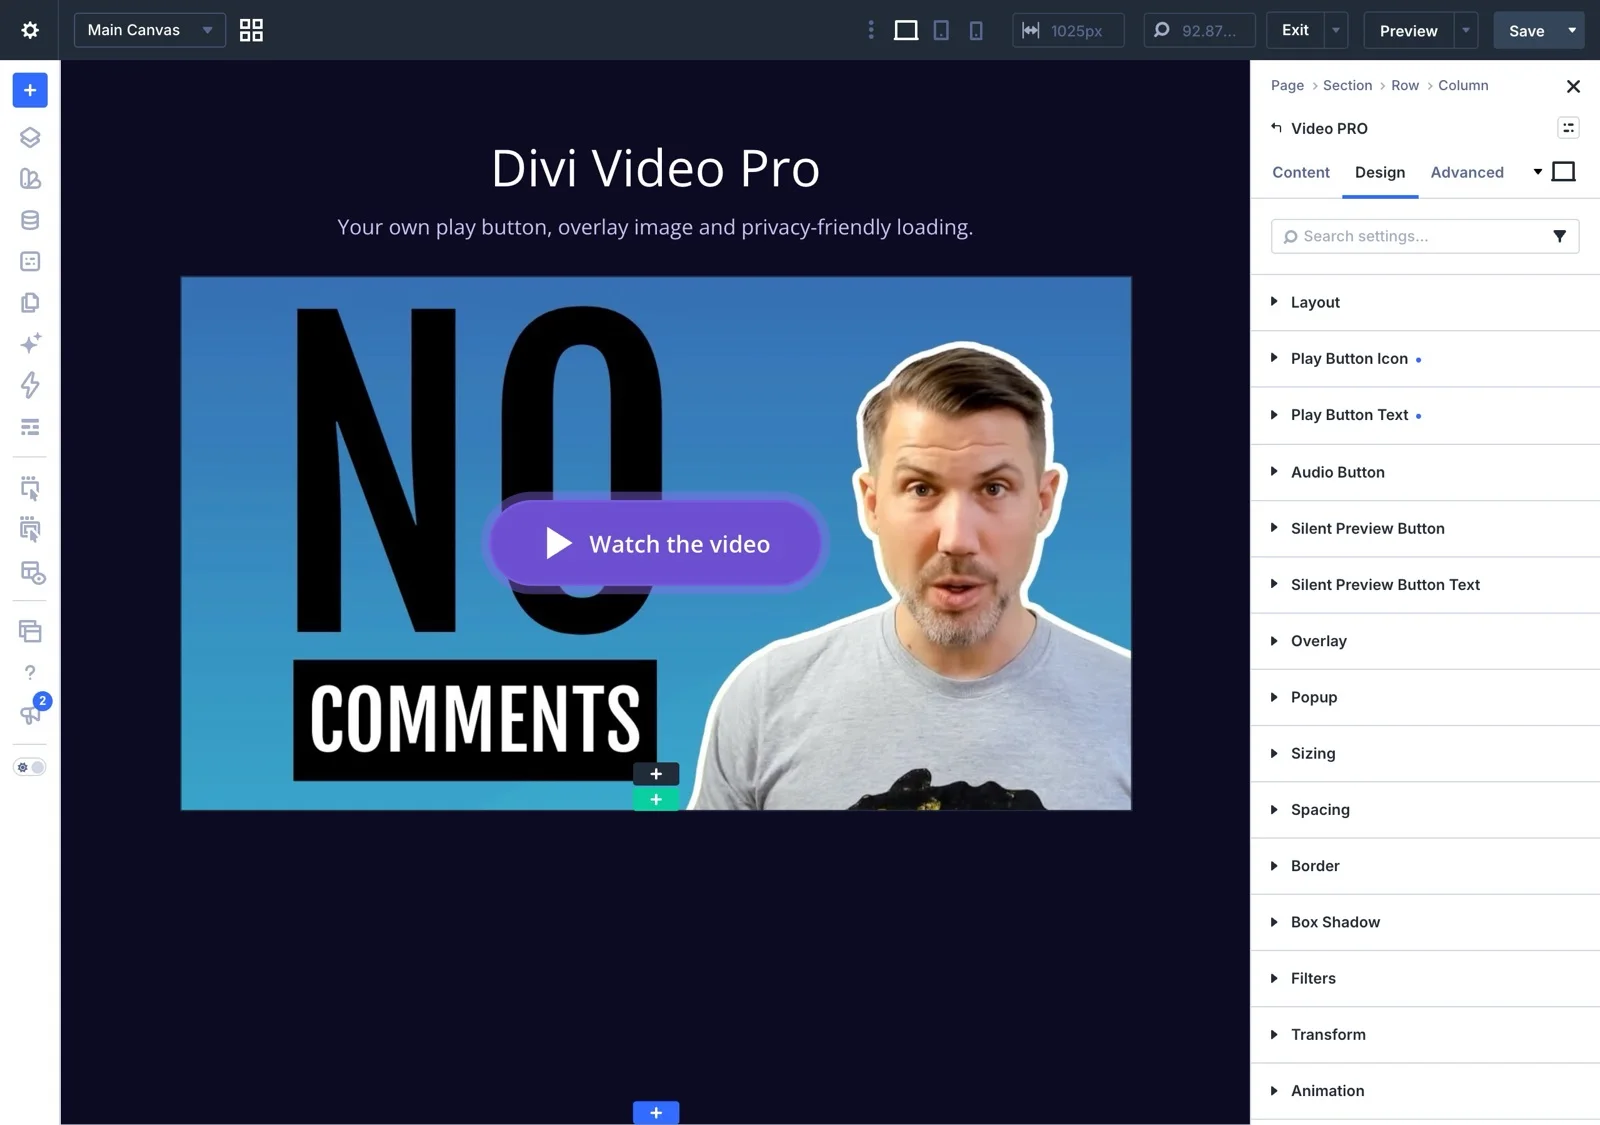Click the filter funnel icon in search settings
1600x1125 pixels.
point(1559,236)
